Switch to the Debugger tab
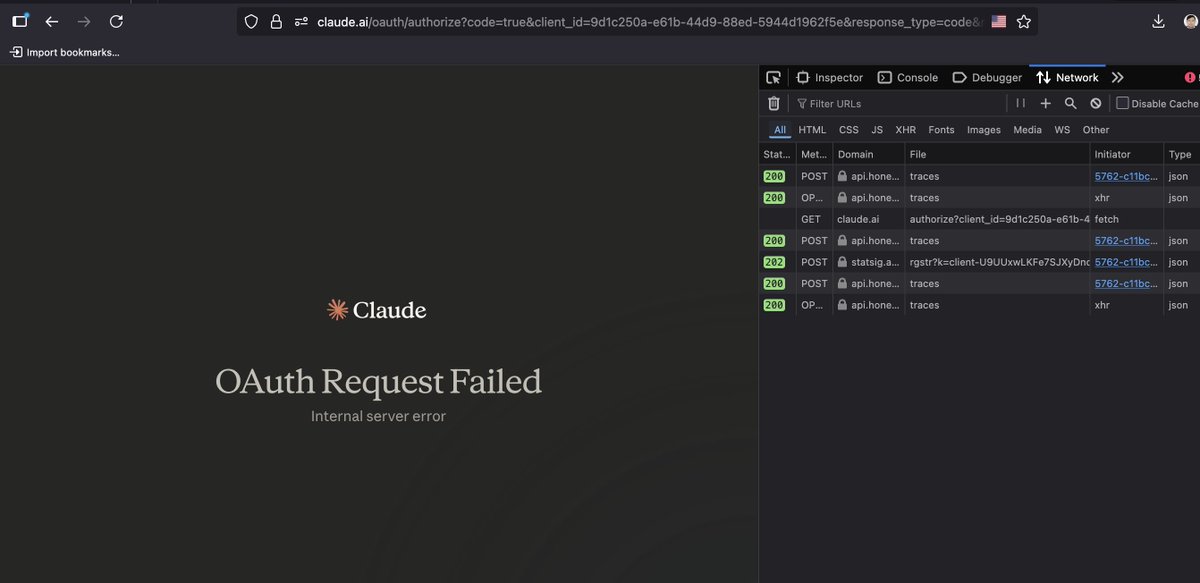1200x583 pixels. pyautogui.click(x=987, y=77)
